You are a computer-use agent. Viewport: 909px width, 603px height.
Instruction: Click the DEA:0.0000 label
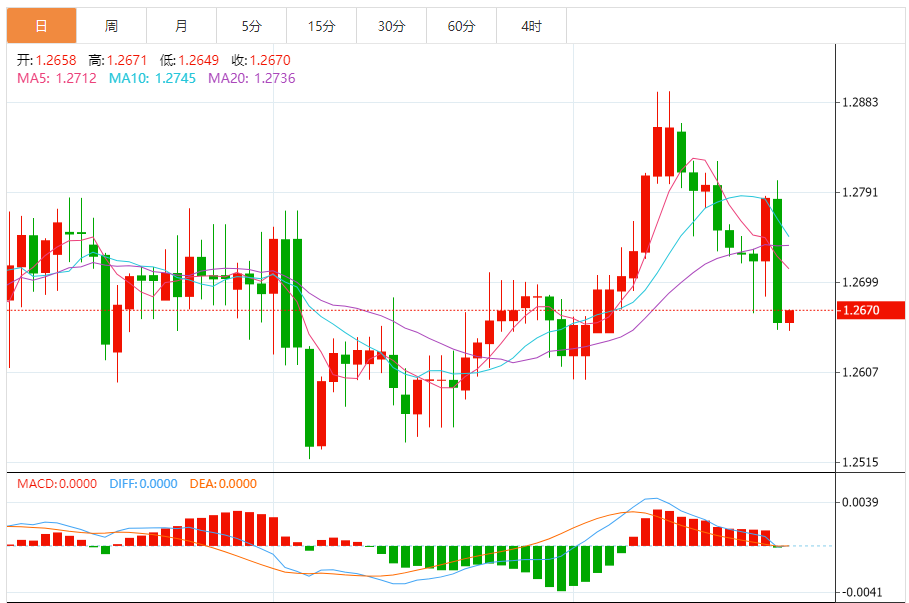pos(223,484)
